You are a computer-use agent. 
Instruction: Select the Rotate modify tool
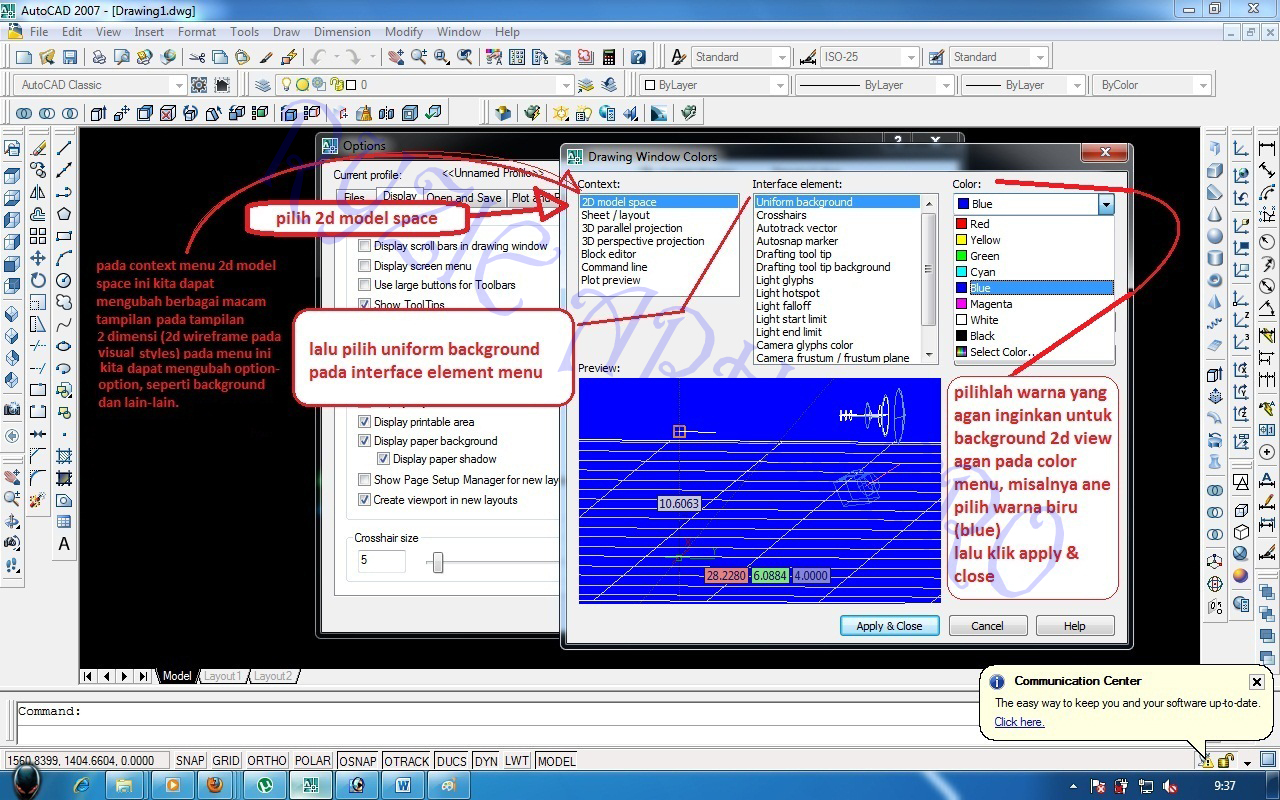38,280
